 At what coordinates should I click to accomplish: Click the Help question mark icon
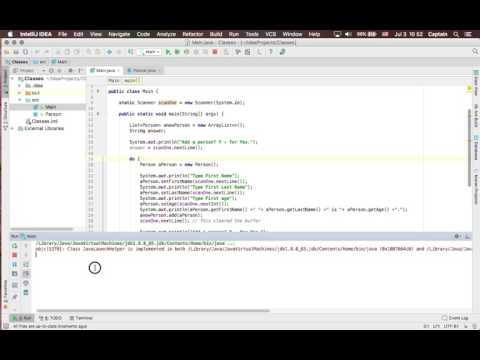271,52
